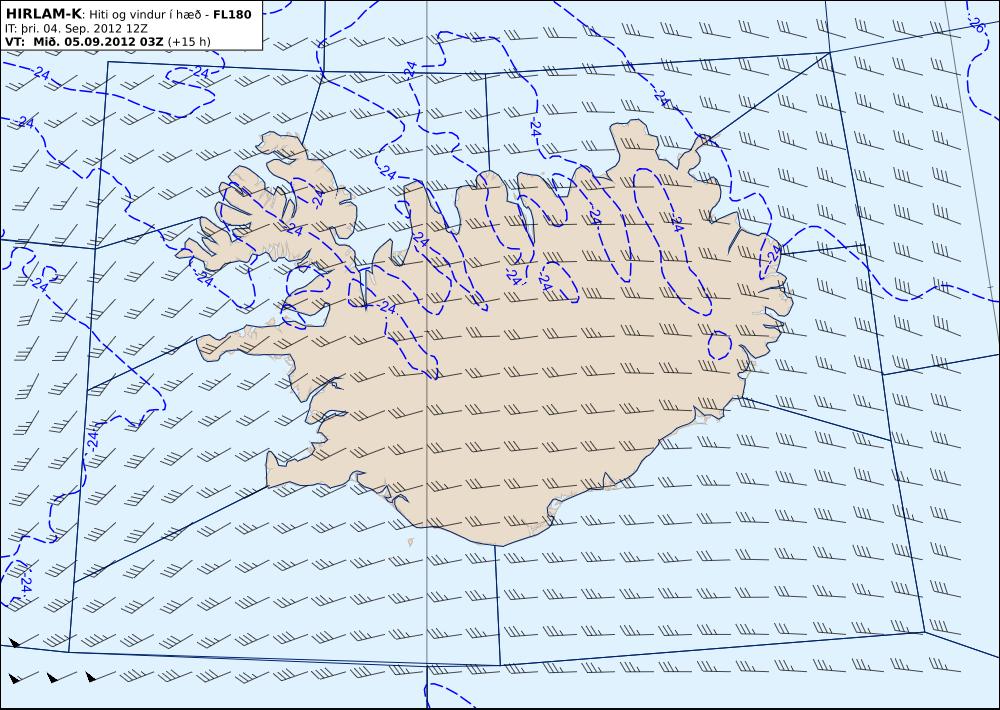1000x710 pixels.
Task: Click the "Mið. 05.09.2012 03Z" valid time
Action: 98,41
